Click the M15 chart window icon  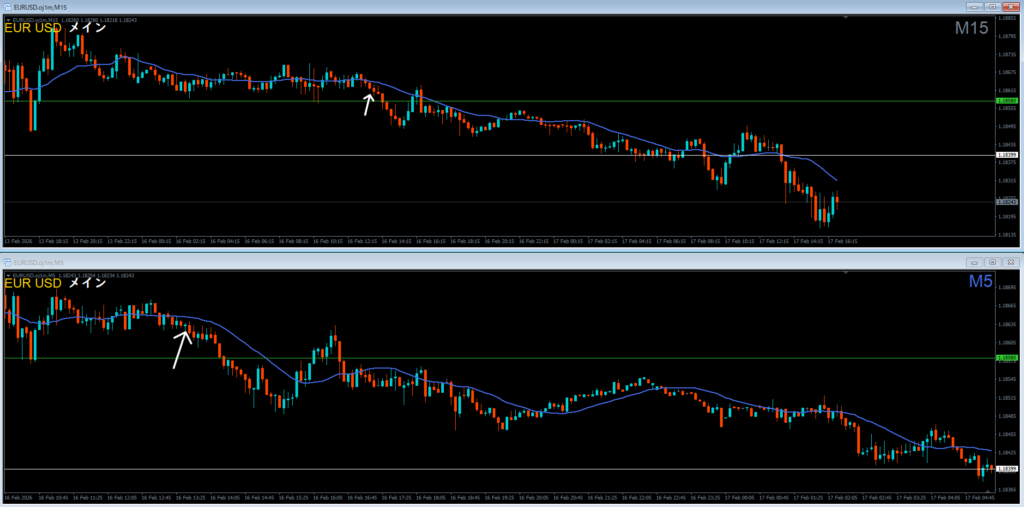coord(8,7)
